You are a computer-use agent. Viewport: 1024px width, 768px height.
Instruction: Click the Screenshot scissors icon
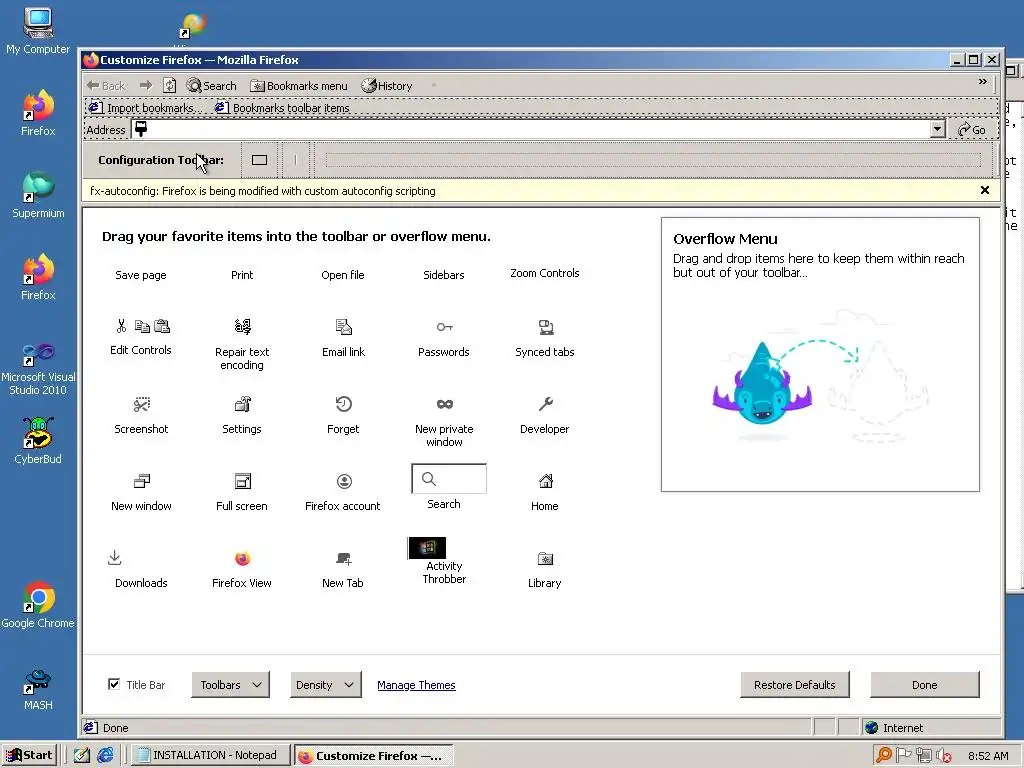click(141, 404)
